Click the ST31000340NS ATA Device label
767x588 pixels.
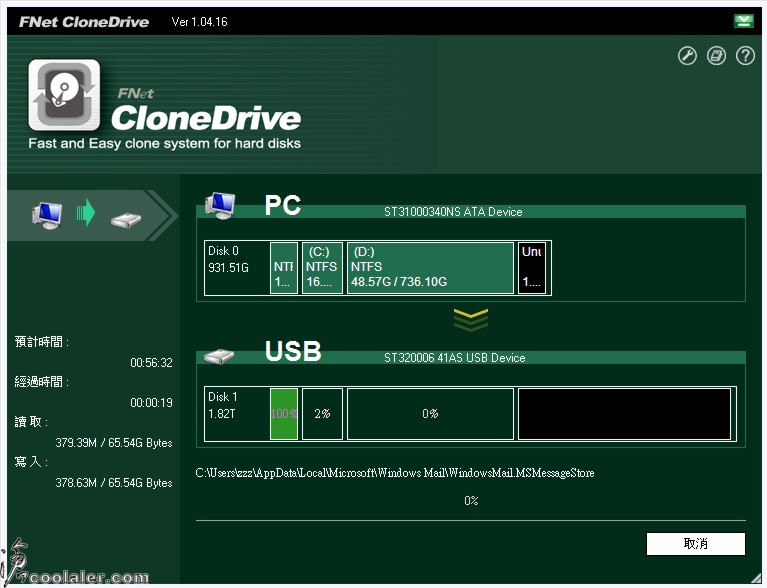click(453, 212)
